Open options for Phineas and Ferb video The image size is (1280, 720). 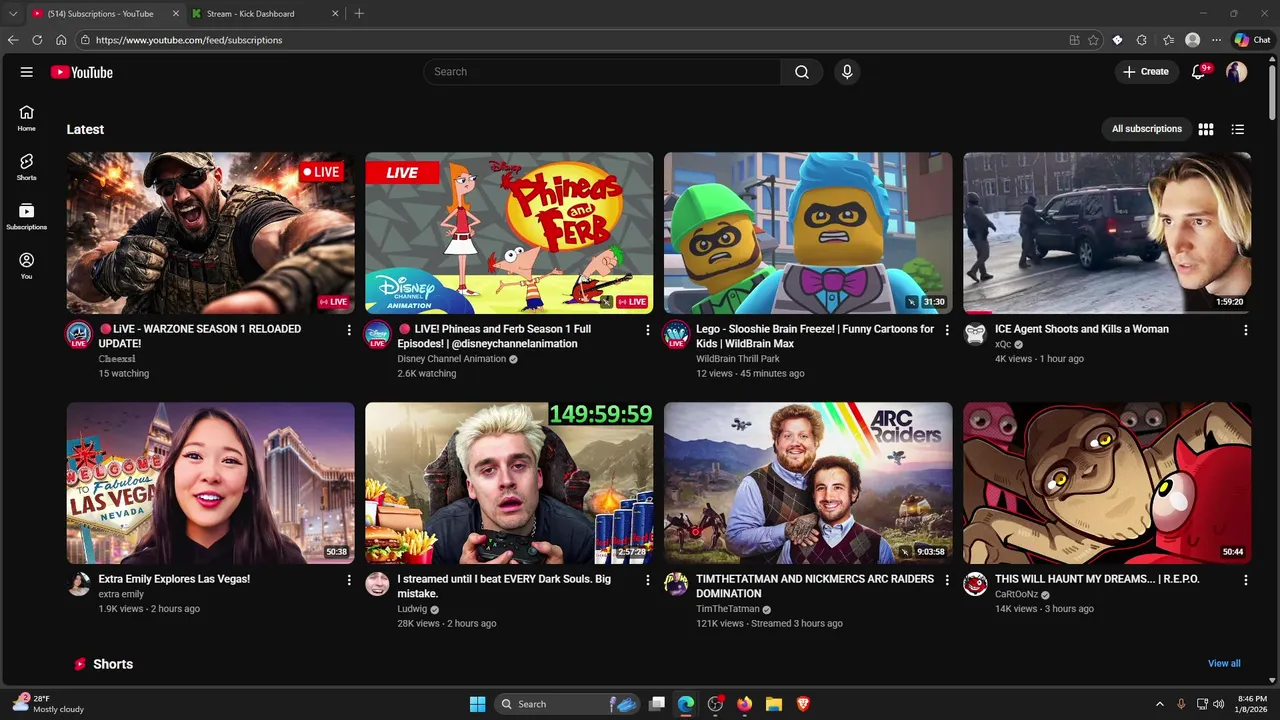[647, 330]
